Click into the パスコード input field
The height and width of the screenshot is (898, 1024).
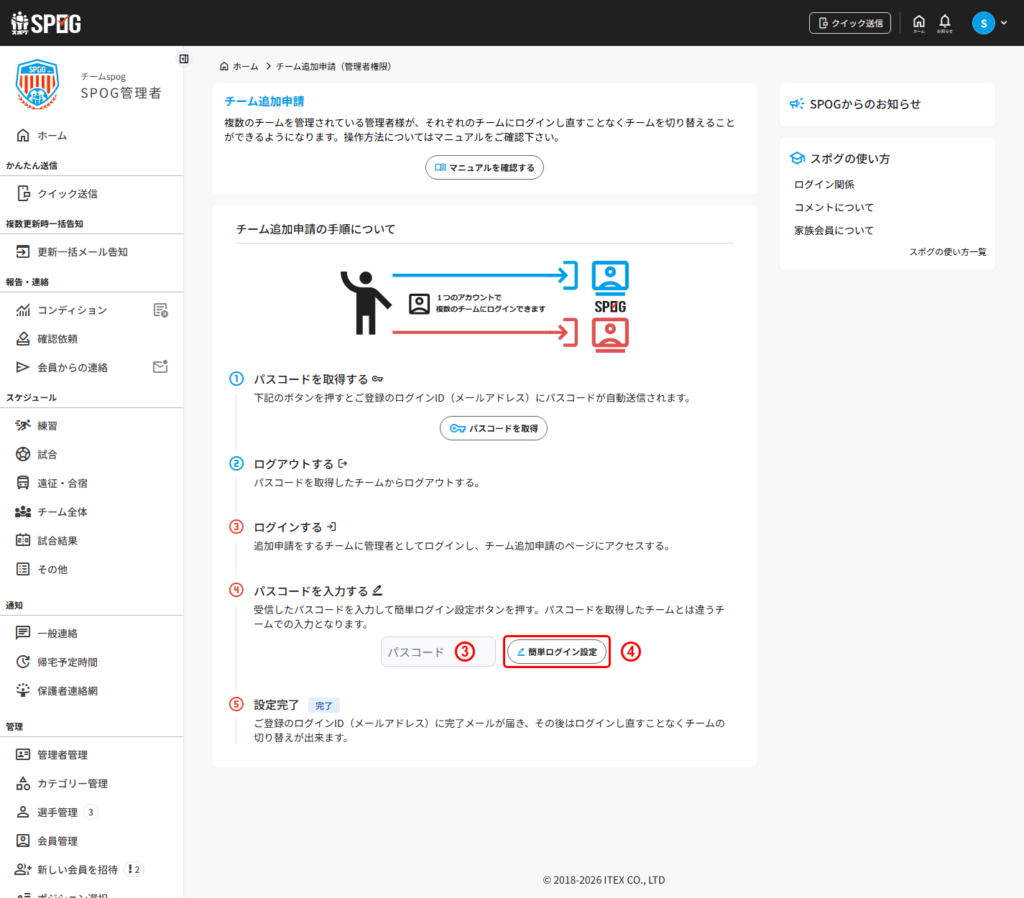point(438,652)
